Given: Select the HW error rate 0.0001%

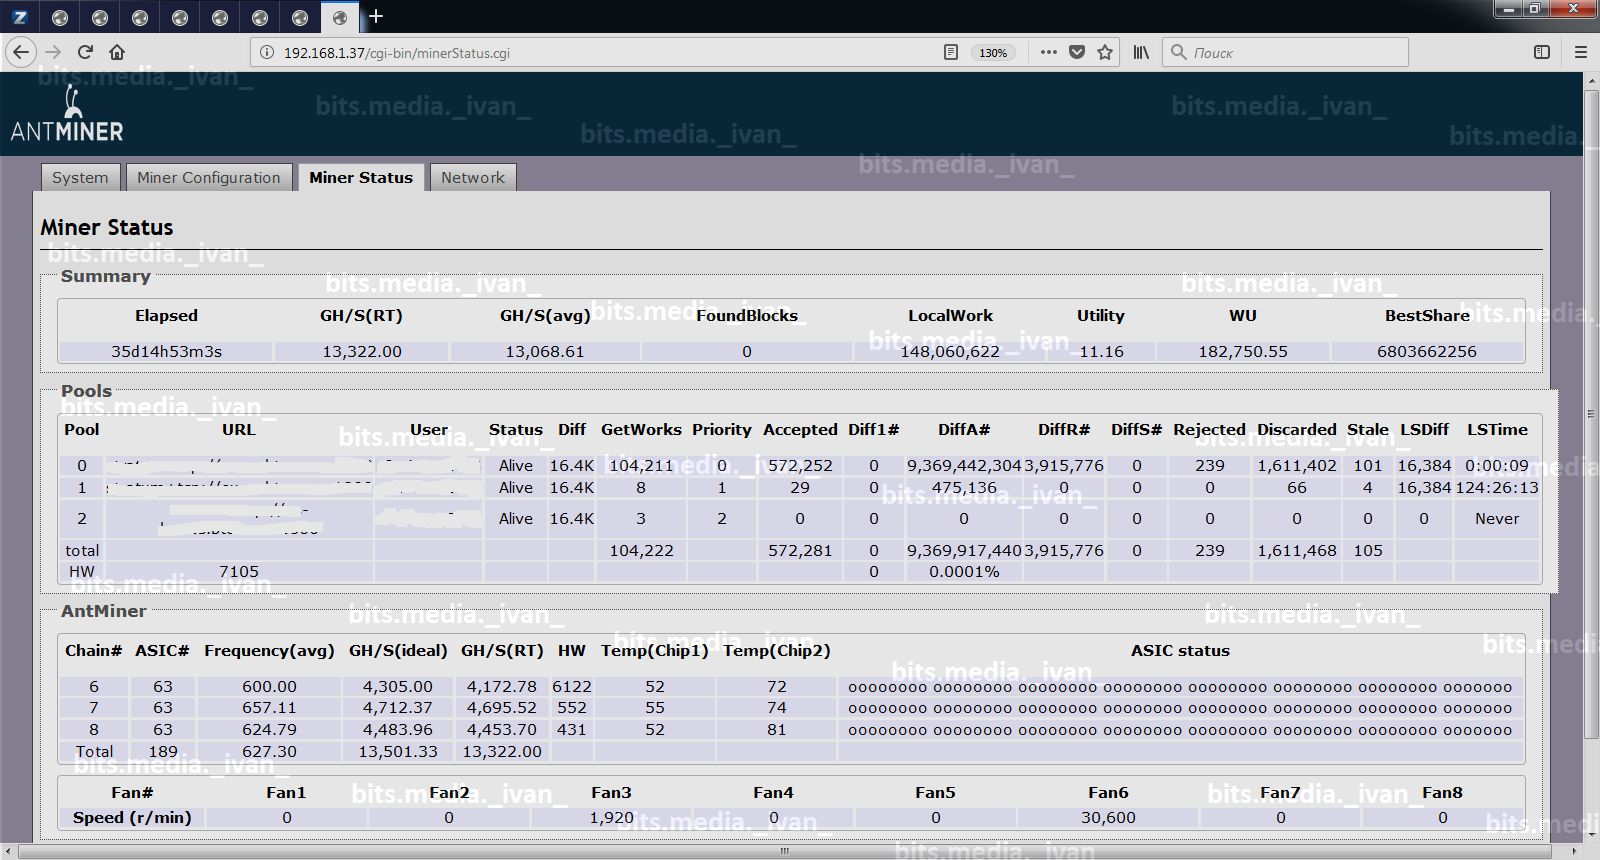Looking at the screenshot, I should 964,572.
